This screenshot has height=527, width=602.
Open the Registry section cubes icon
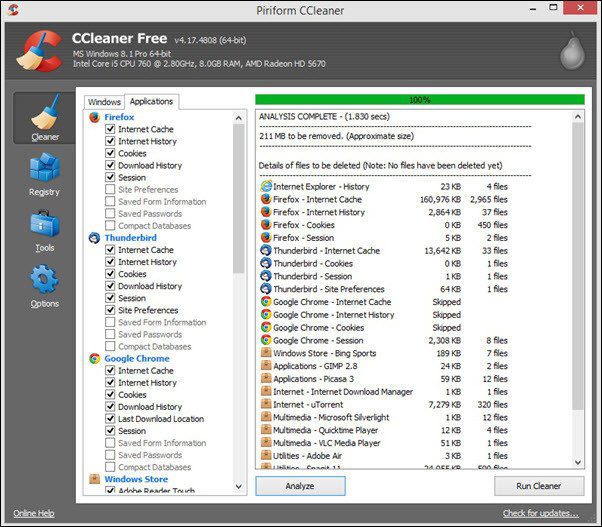(x=45, y=167)
